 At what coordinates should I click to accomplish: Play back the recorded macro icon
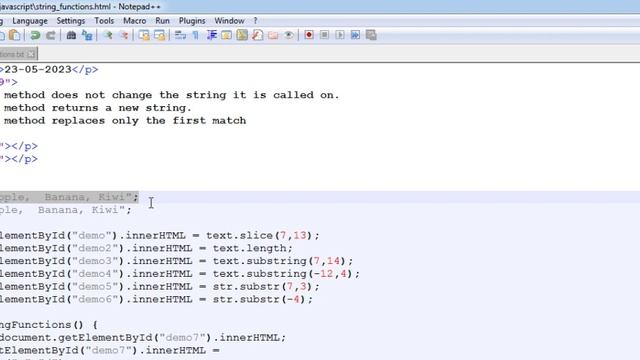coord(340,36)
